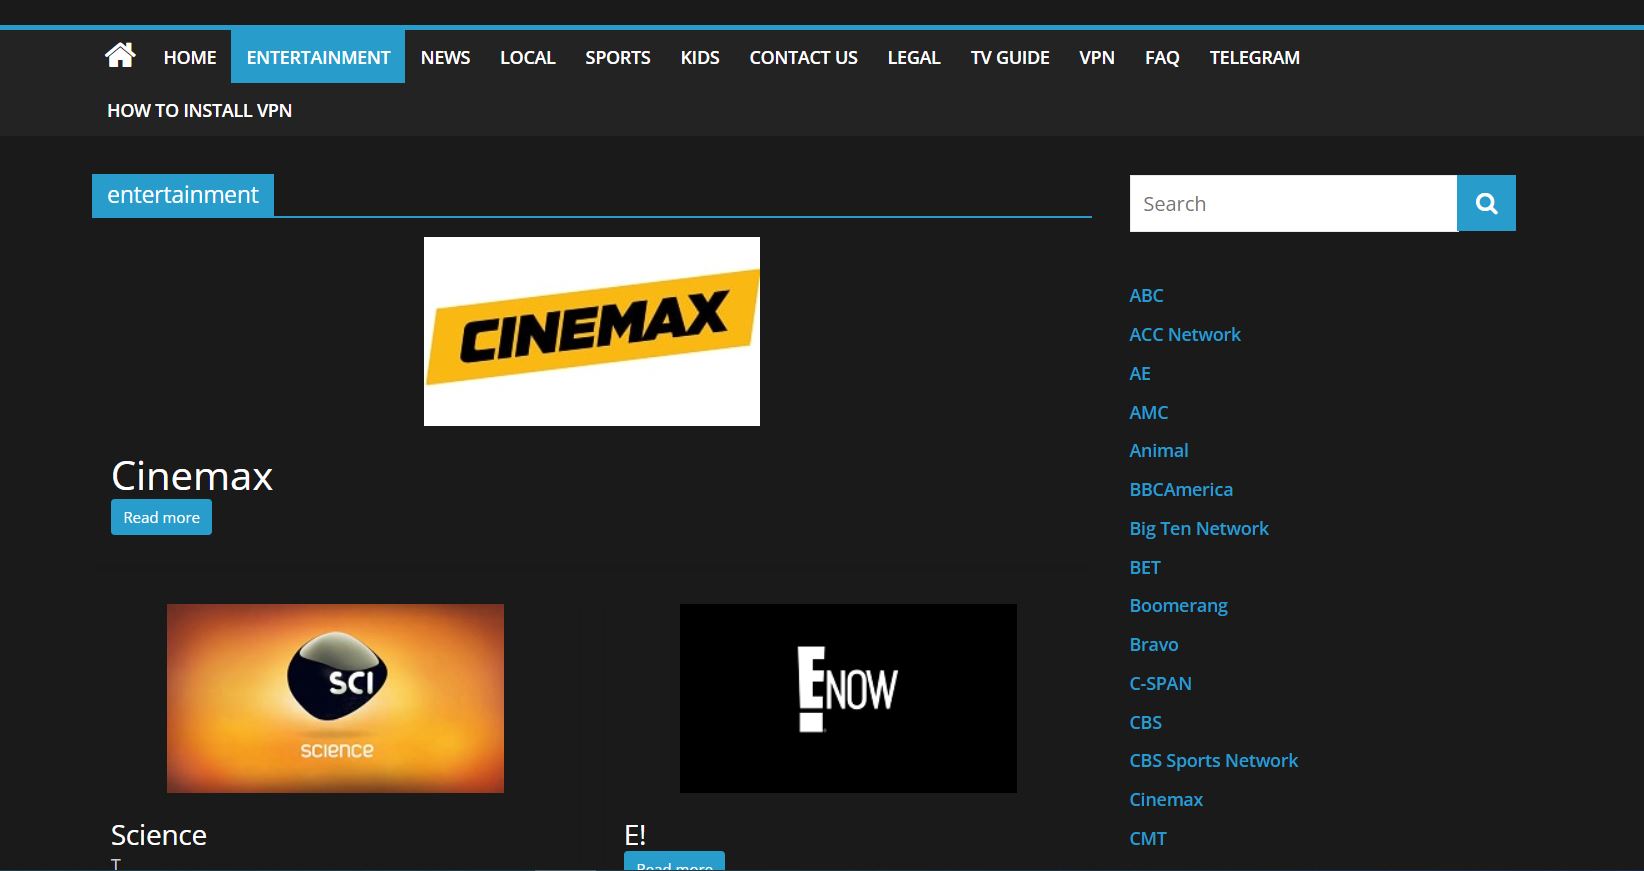Open the FAQ page
The image size is (1644, 871).
[1162, 57]
